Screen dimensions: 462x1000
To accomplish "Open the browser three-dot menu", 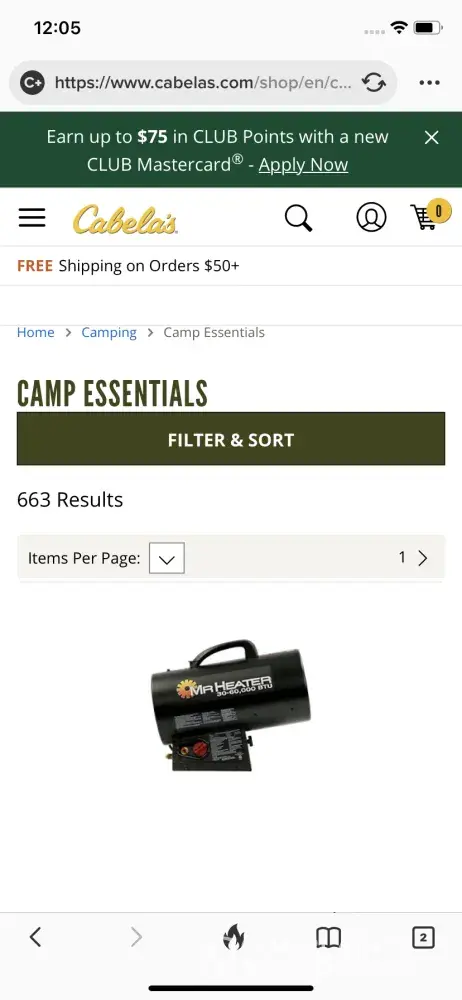I will [x=429, y=83].
